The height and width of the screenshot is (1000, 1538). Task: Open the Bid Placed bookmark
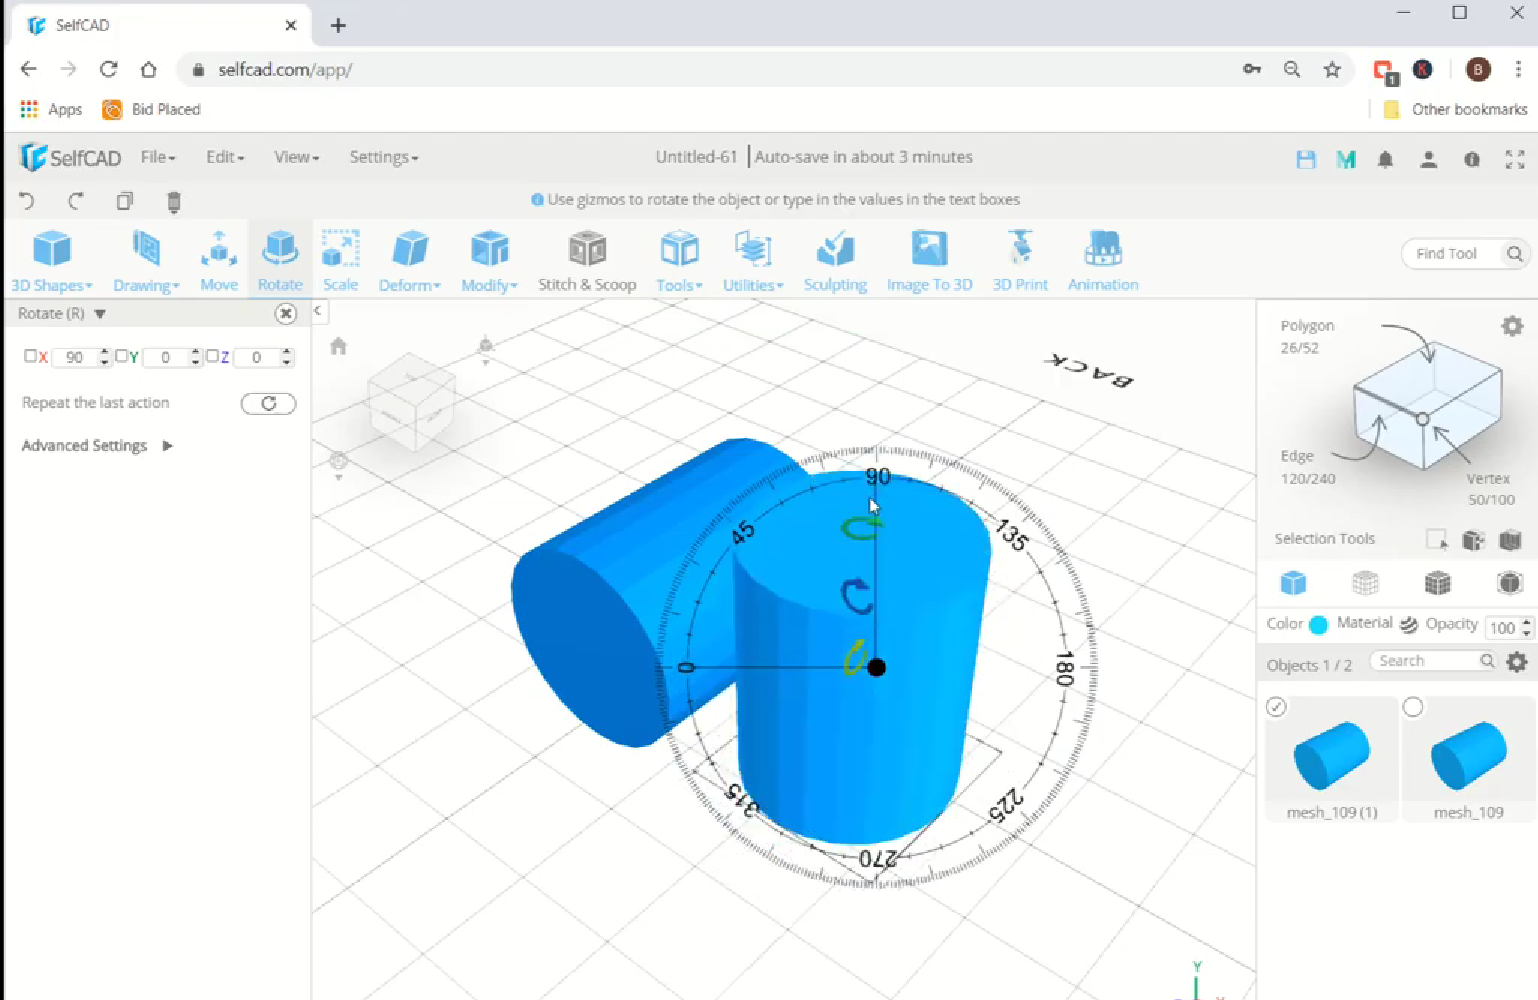click(152, 109)
